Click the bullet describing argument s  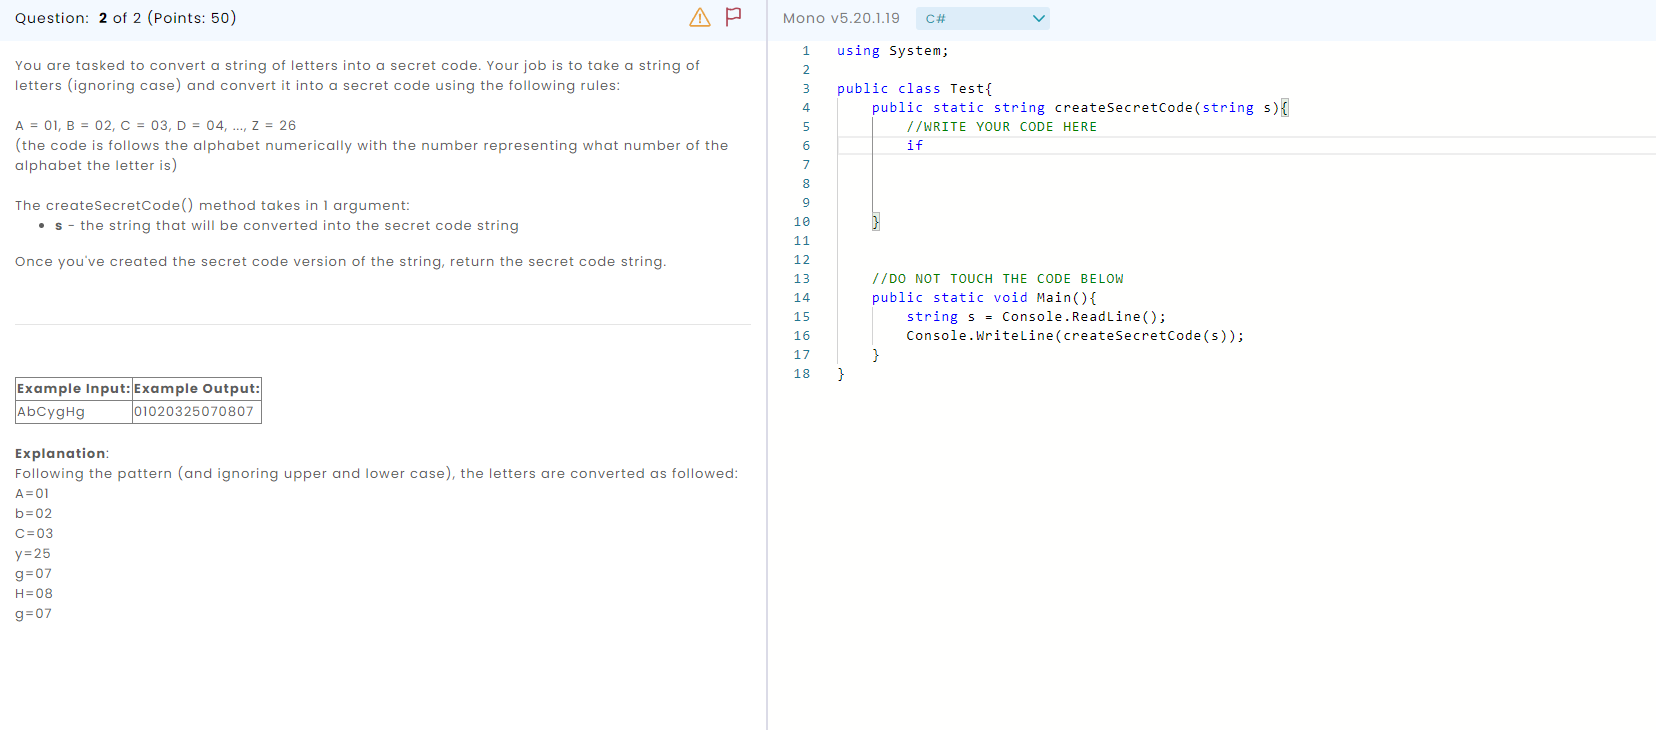(287, 226)
